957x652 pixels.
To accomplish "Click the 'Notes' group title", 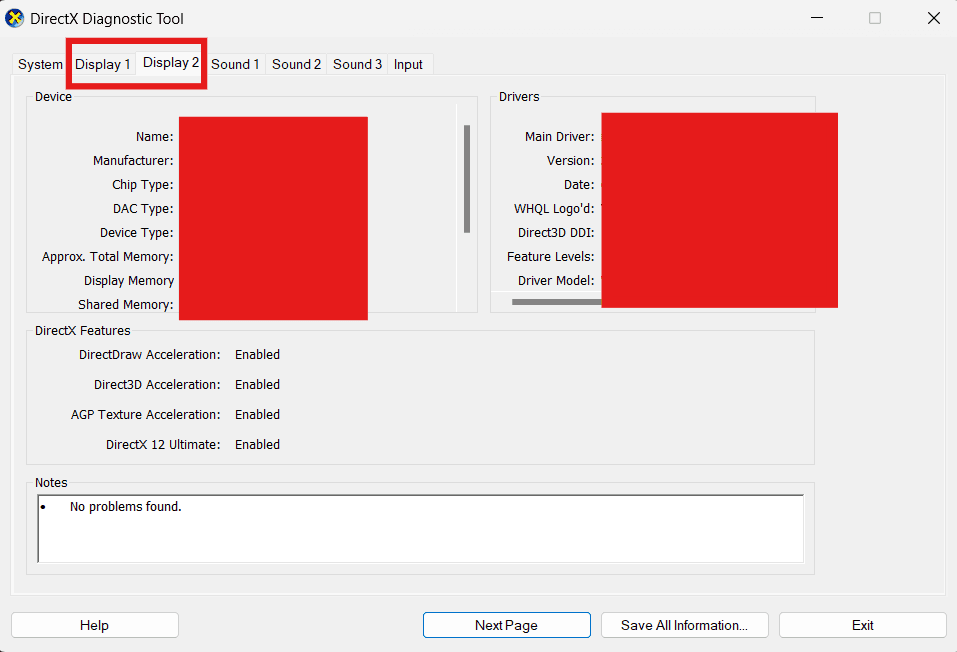I will [51, 483].
